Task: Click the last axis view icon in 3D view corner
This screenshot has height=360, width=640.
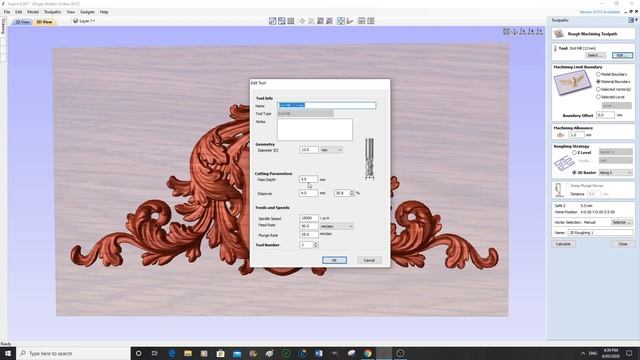Action: coord(540,31)
